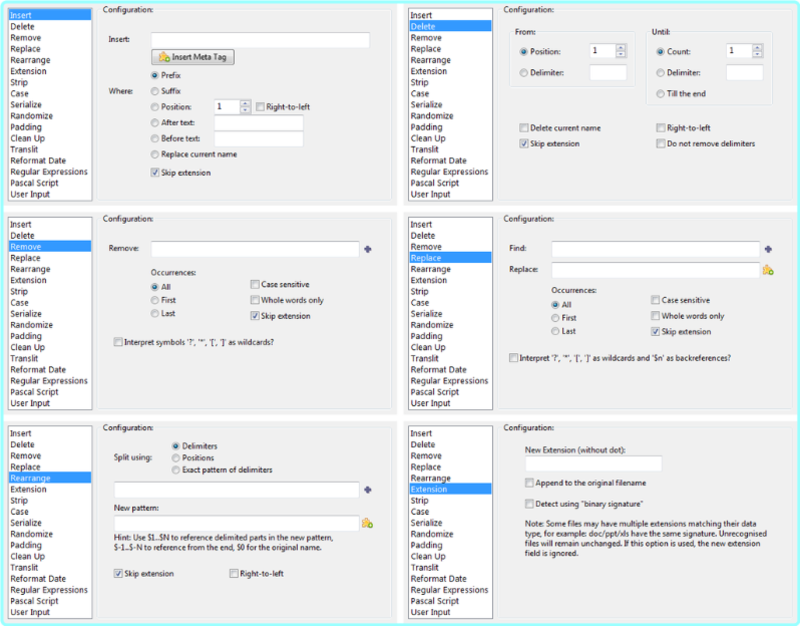Click the Insert Meta Tag button
The image size is (800, 626).
(x=193, y=57)
